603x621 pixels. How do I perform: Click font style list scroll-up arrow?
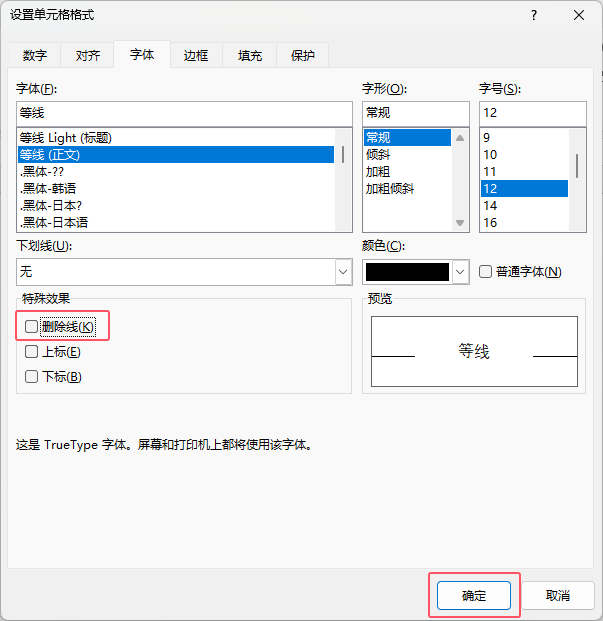coord(460,138)
